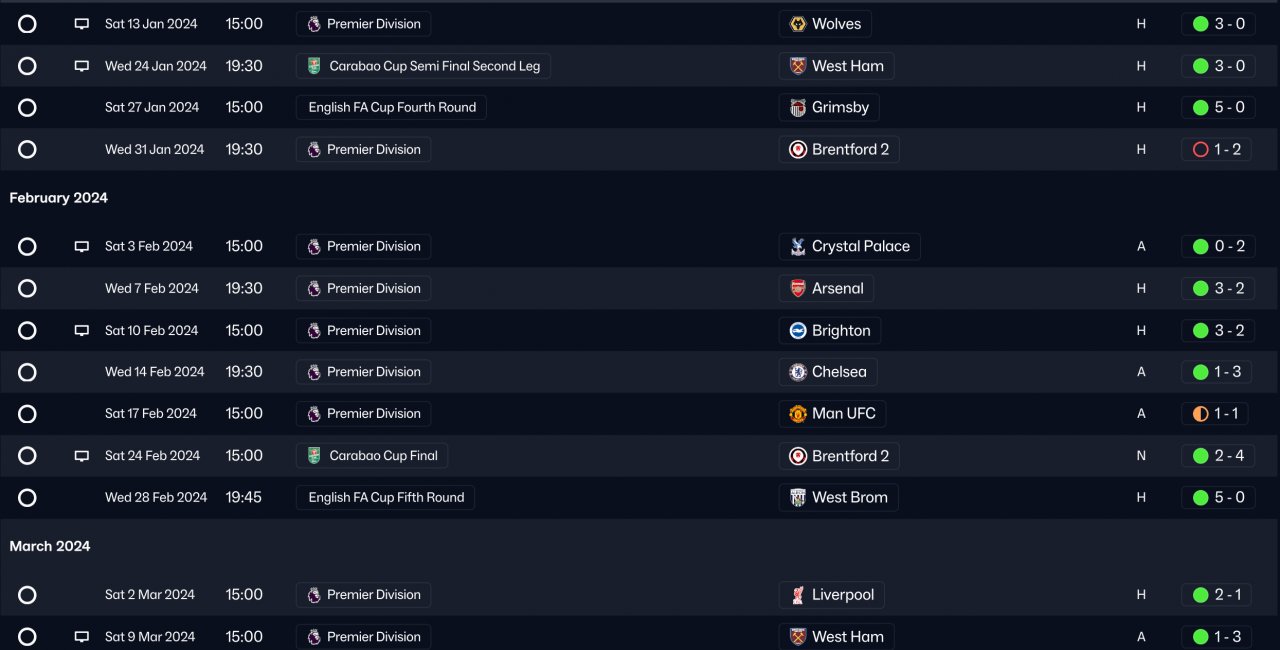The height and width of the screenshot is (650, 1280).
Task: Open English FA Cup Fourth Round competition
Action: [x=391, y=108]
